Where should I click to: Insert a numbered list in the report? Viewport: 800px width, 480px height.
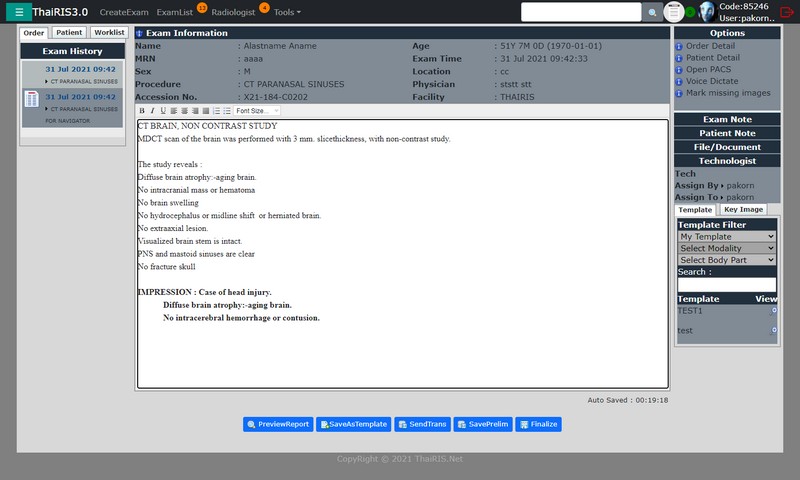215,111
